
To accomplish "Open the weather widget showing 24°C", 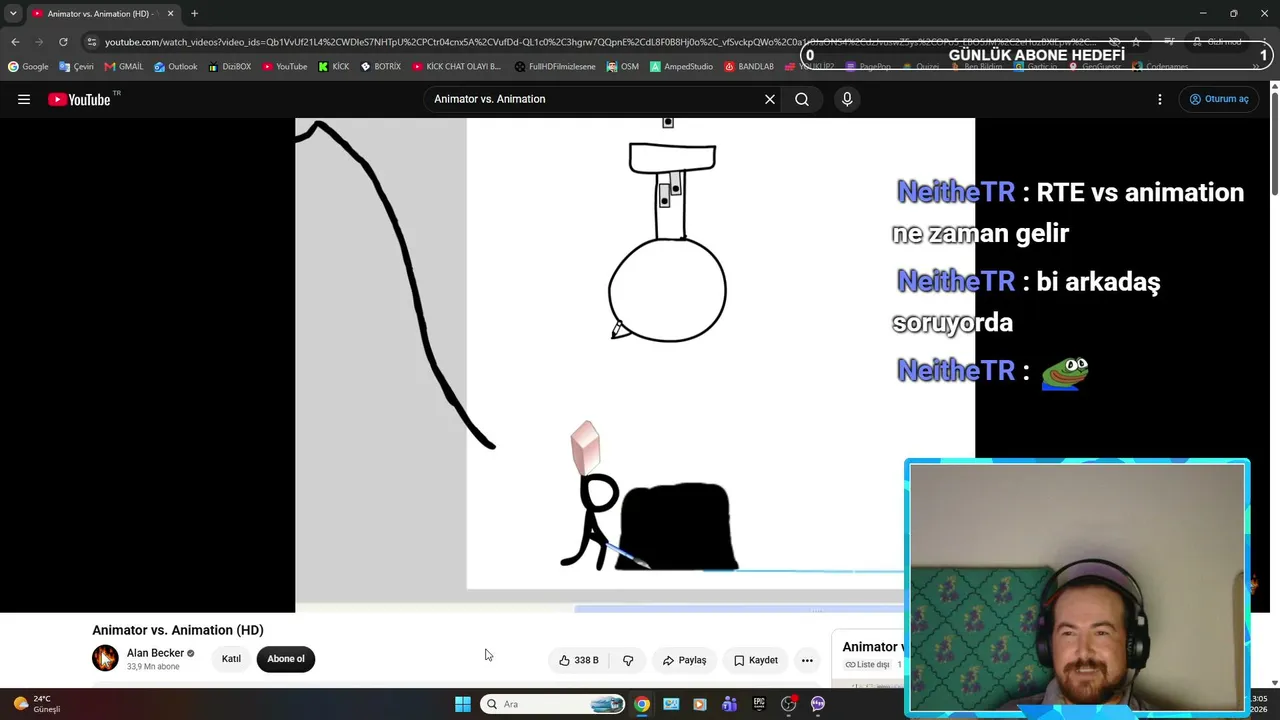I will tap(36, 704).
